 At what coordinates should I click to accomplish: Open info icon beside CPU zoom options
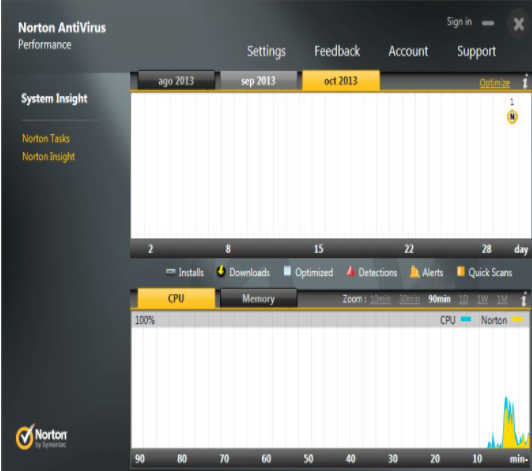524,299
